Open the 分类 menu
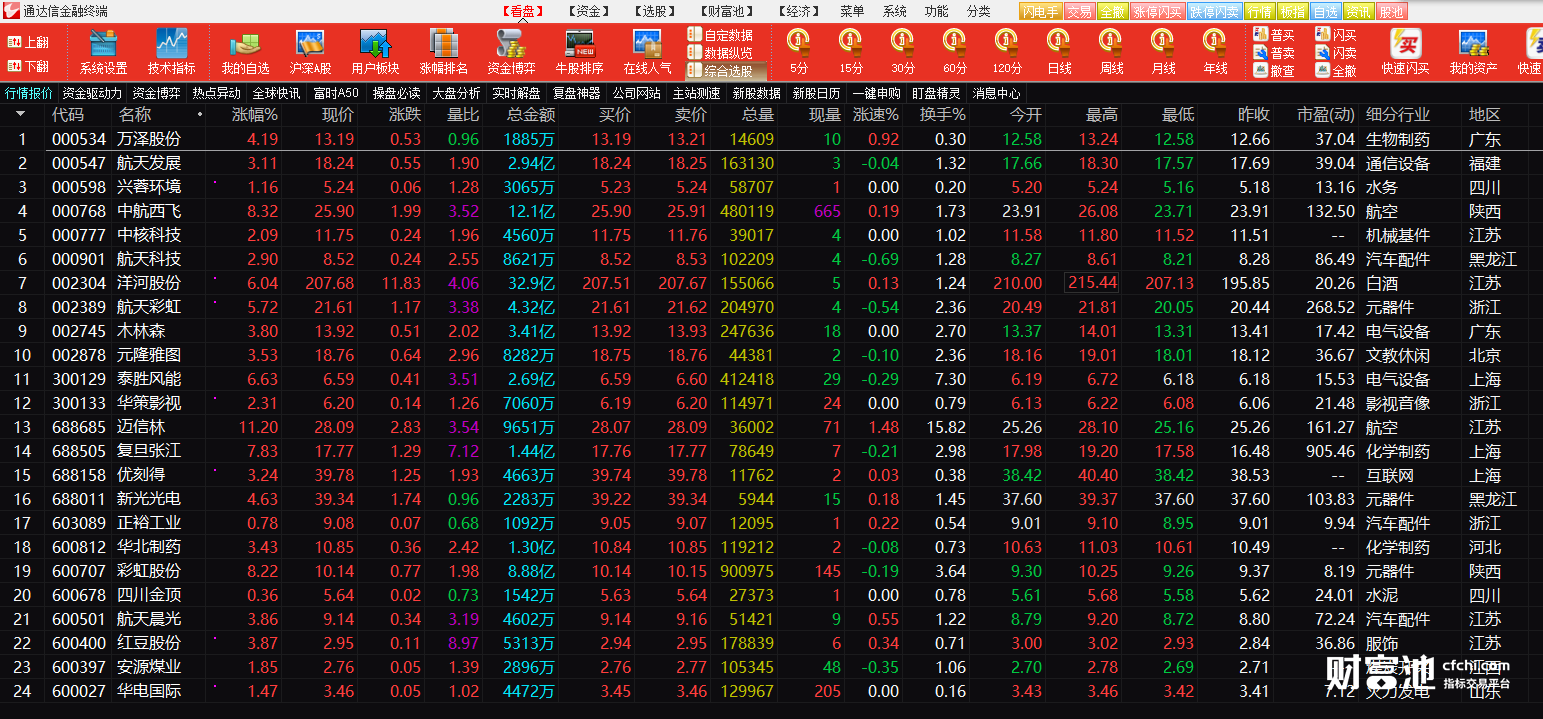The width and height of the screenshot is (1543, 719). coord(979,12)
